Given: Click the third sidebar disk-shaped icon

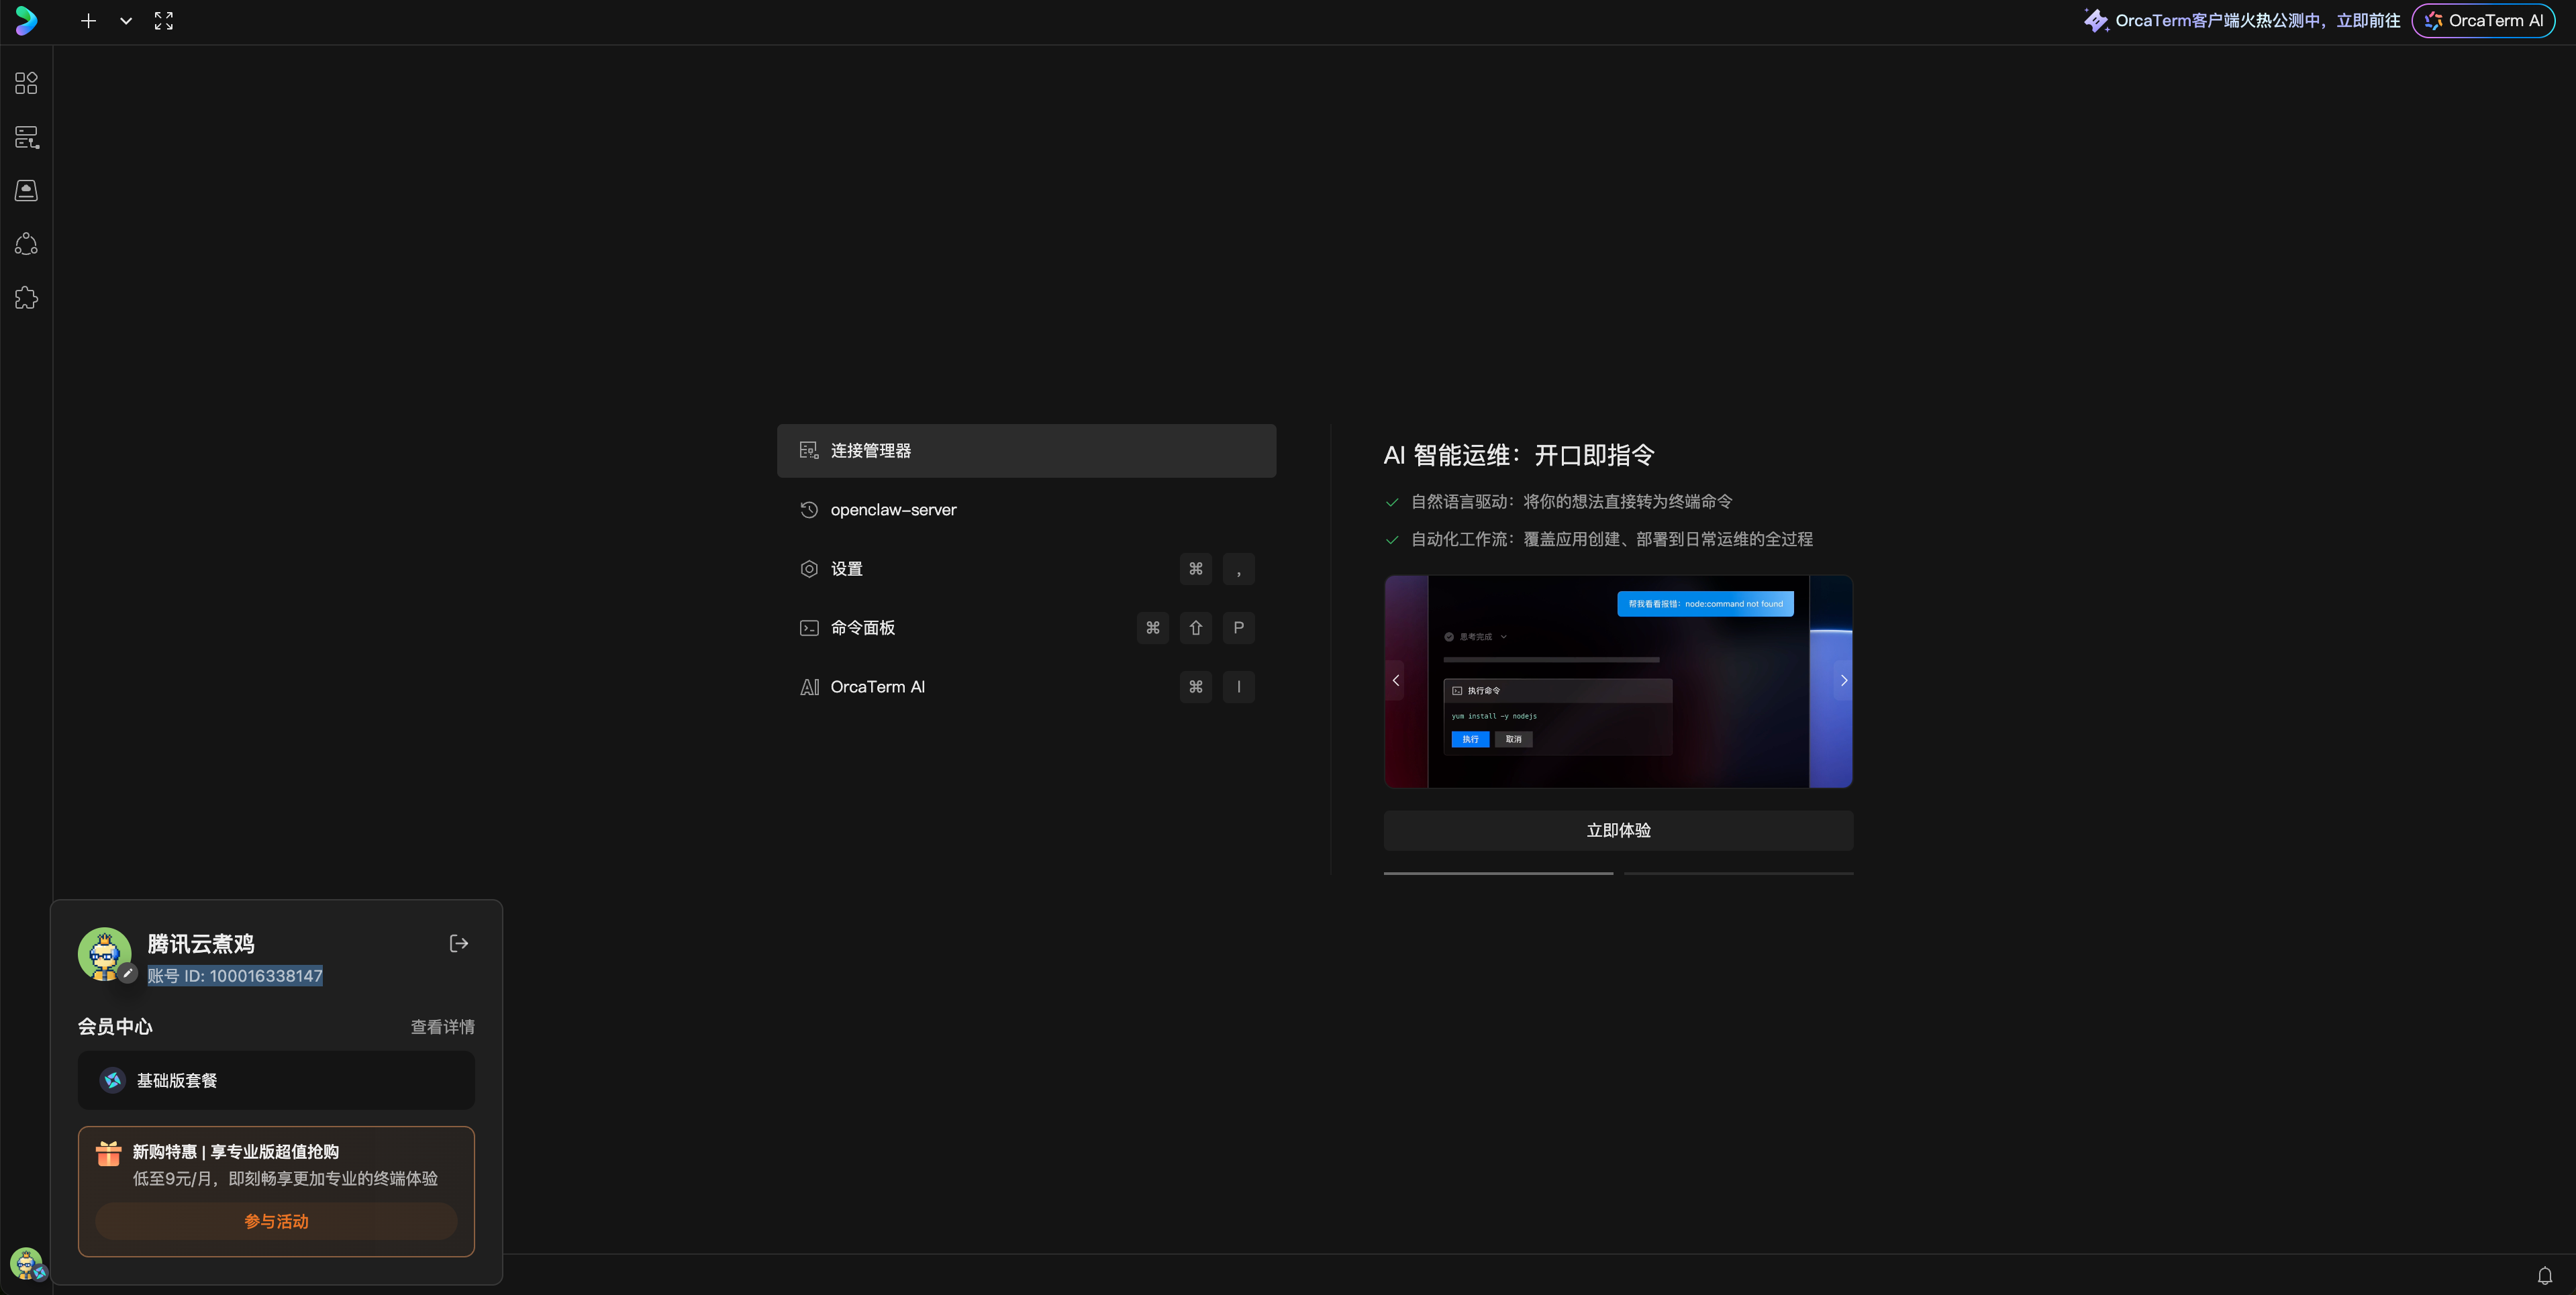Looking at the screenshot, I should [x=26, y=191].
